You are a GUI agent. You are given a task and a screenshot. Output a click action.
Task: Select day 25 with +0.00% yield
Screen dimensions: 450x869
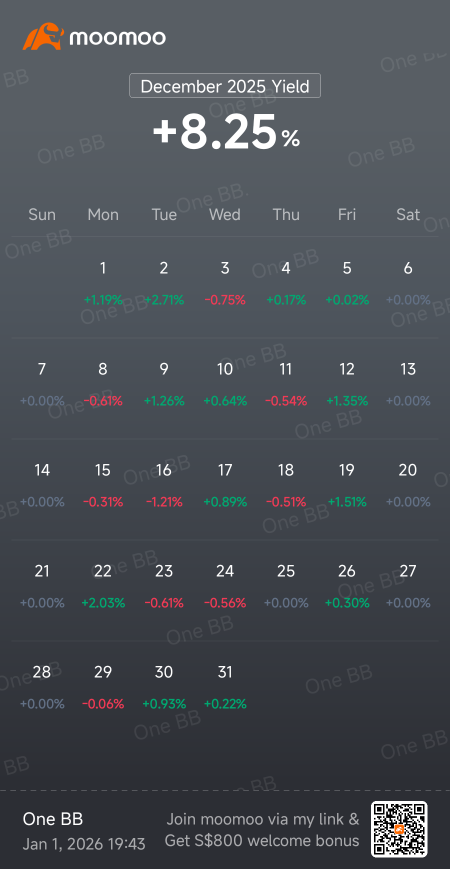pos(286,586)
